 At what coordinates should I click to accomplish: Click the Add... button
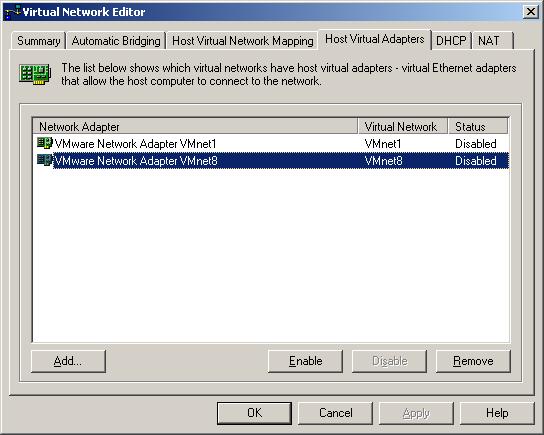pyautogui.click(x=68, y=361)
